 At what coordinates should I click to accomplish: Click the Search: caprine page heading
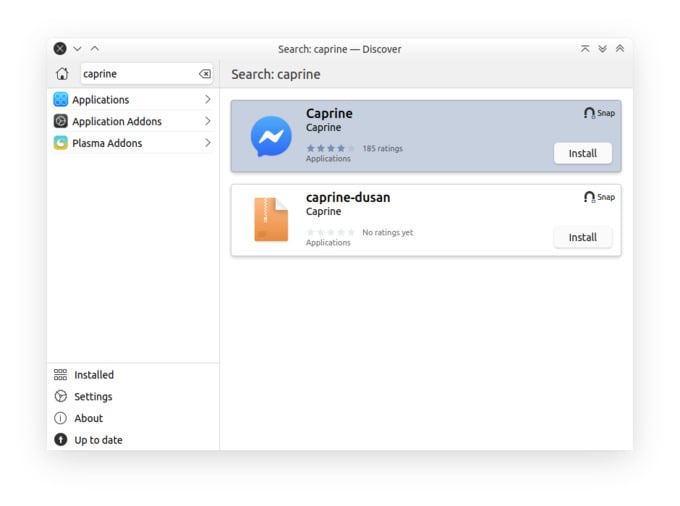(276, 75)
